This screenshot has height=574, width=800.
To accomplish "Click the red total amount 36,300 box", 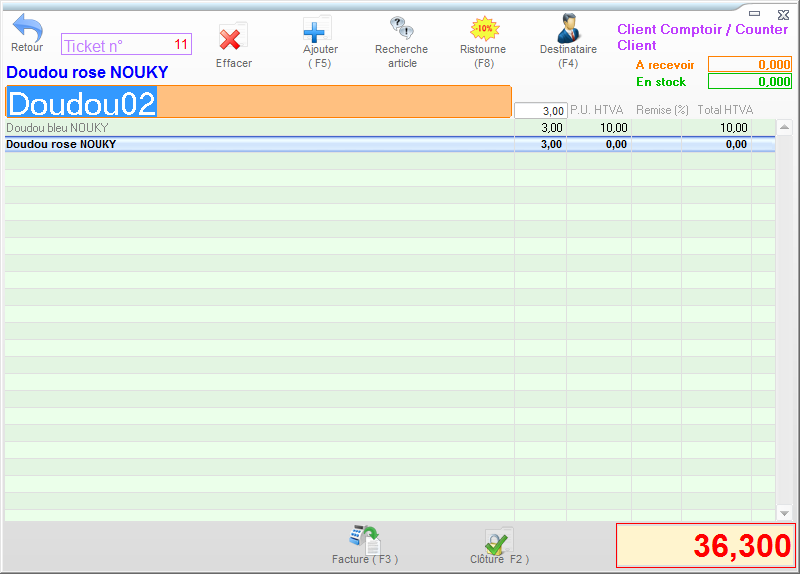I will [x=705, y=546].
